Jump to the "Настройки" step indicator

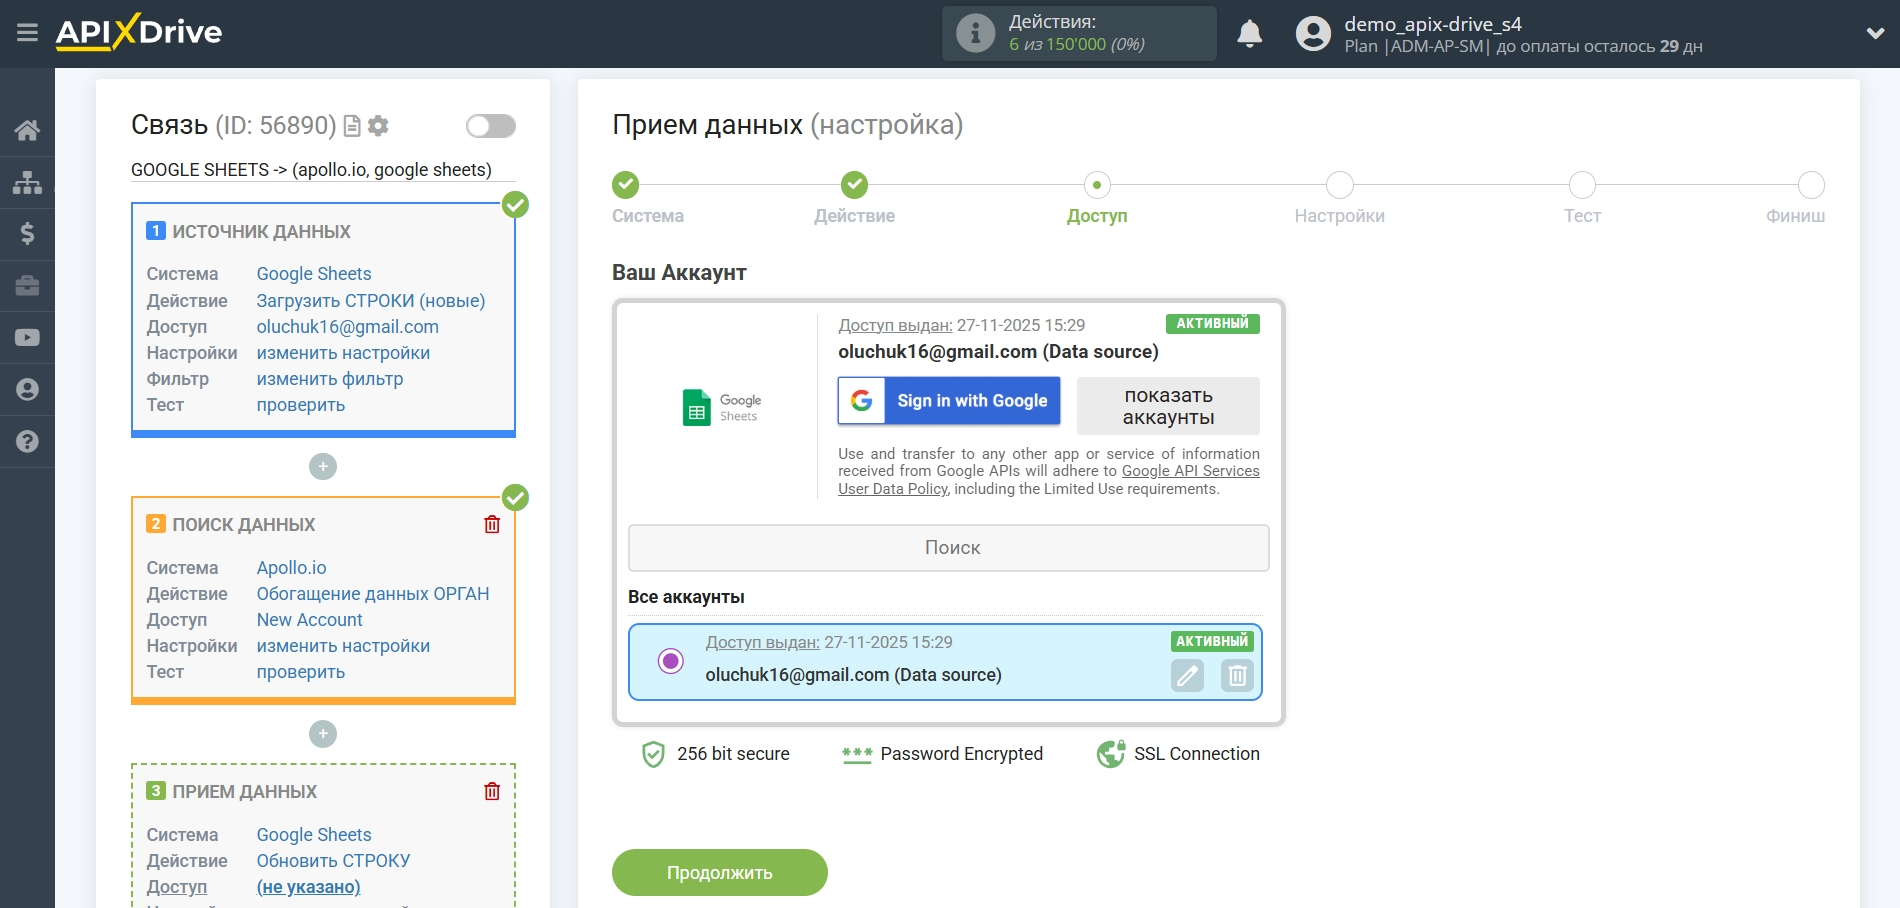click(1339, 185)
